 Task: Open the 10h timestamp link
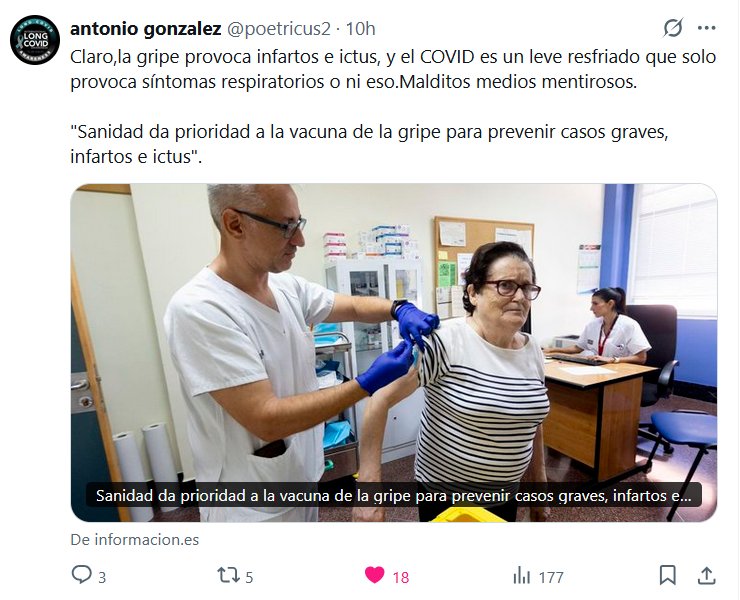[361, 29]
